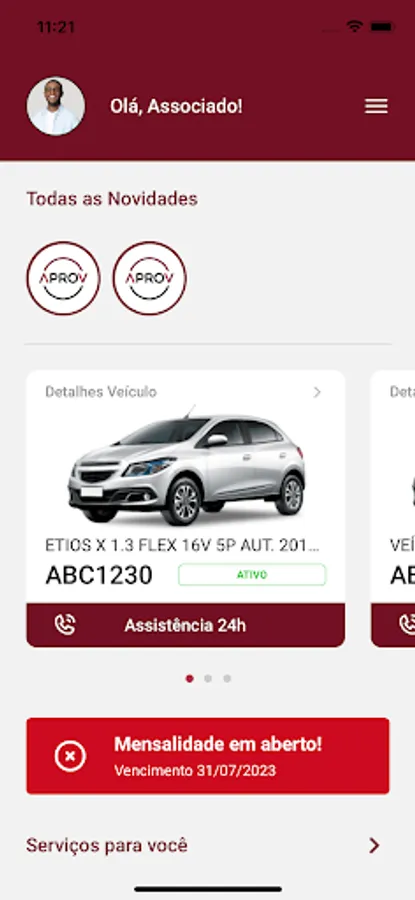Select the third carousel page dot
Screen dimensions: 415x900
click(x=227, y=678)
